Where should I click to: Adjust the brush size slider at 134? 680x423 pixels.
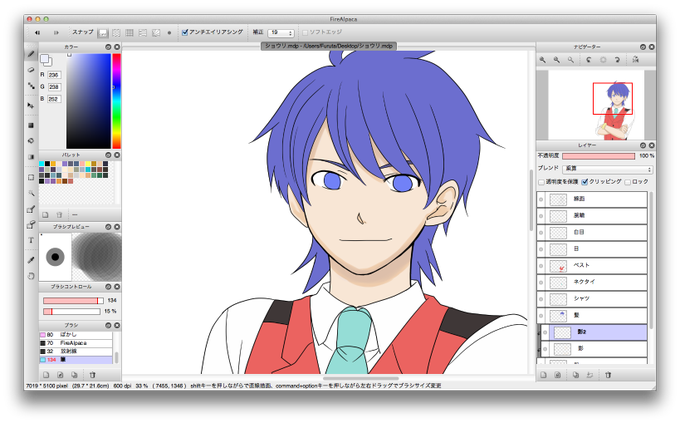pyautogui.click(x=73, y=301)
